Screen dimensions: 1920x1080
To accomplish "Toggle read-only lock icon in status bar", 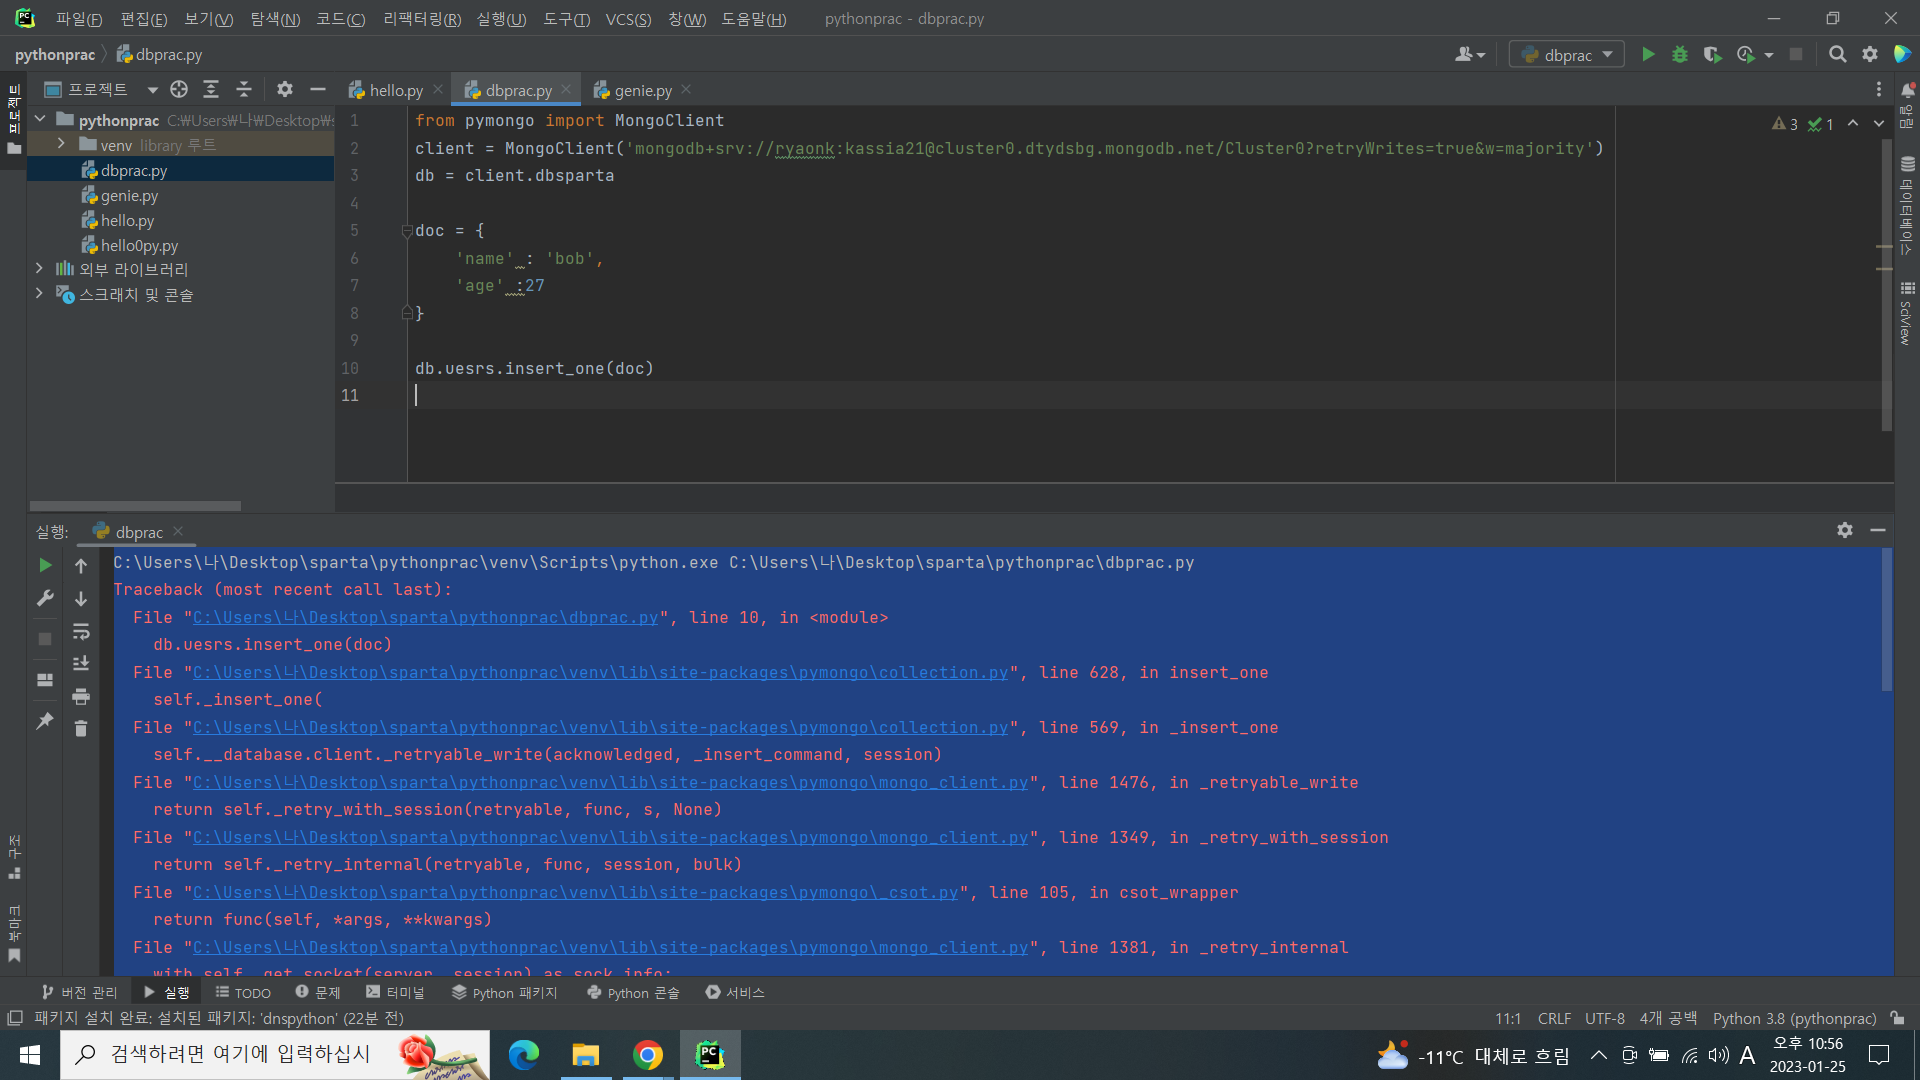I will [1898, 1019].
